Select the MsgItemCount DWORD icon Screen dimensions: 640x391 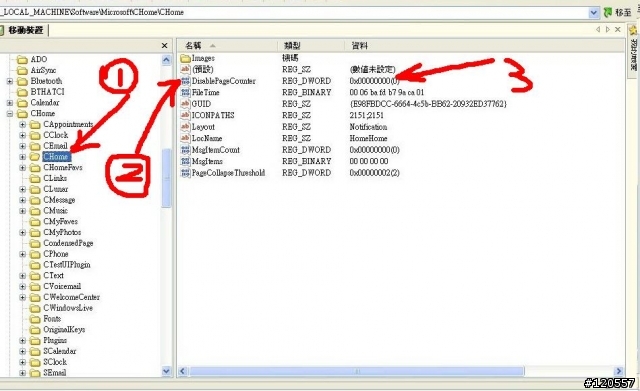pyautogui.click(x=185, y=150)
